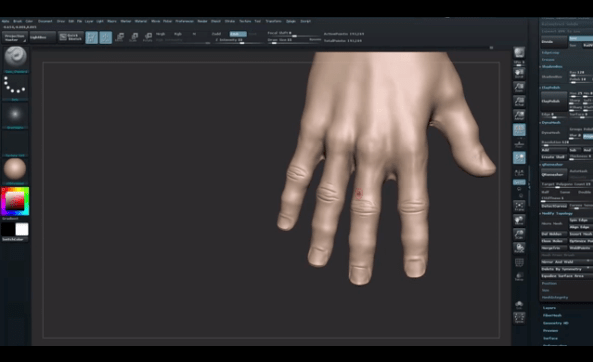Select the Zoom canvas icon
The height and width of the screenshot is (362, 593).
519,87
